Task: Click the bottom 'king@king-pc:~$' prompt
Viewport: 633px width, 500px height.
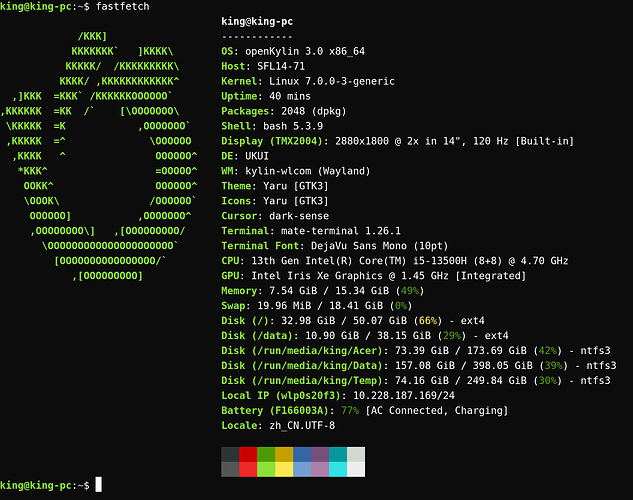Action: [45, 485]
